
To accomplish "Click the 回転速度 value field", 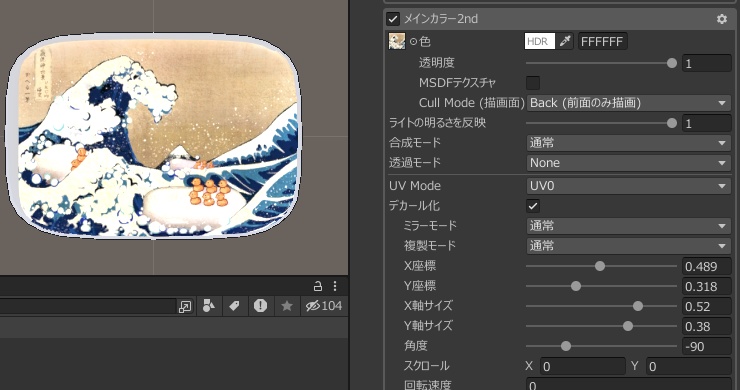I will [x=629, y=384].
